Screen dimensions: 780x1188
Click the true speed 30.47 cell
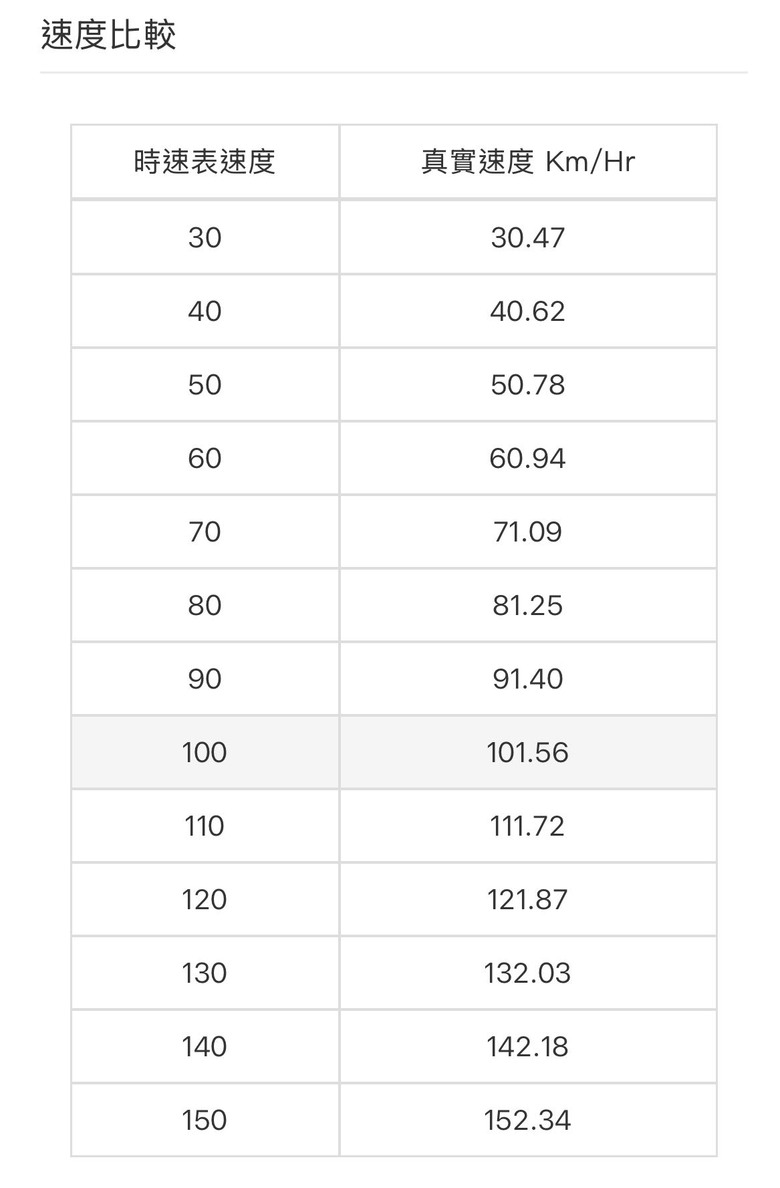click(x=528, y=238)
